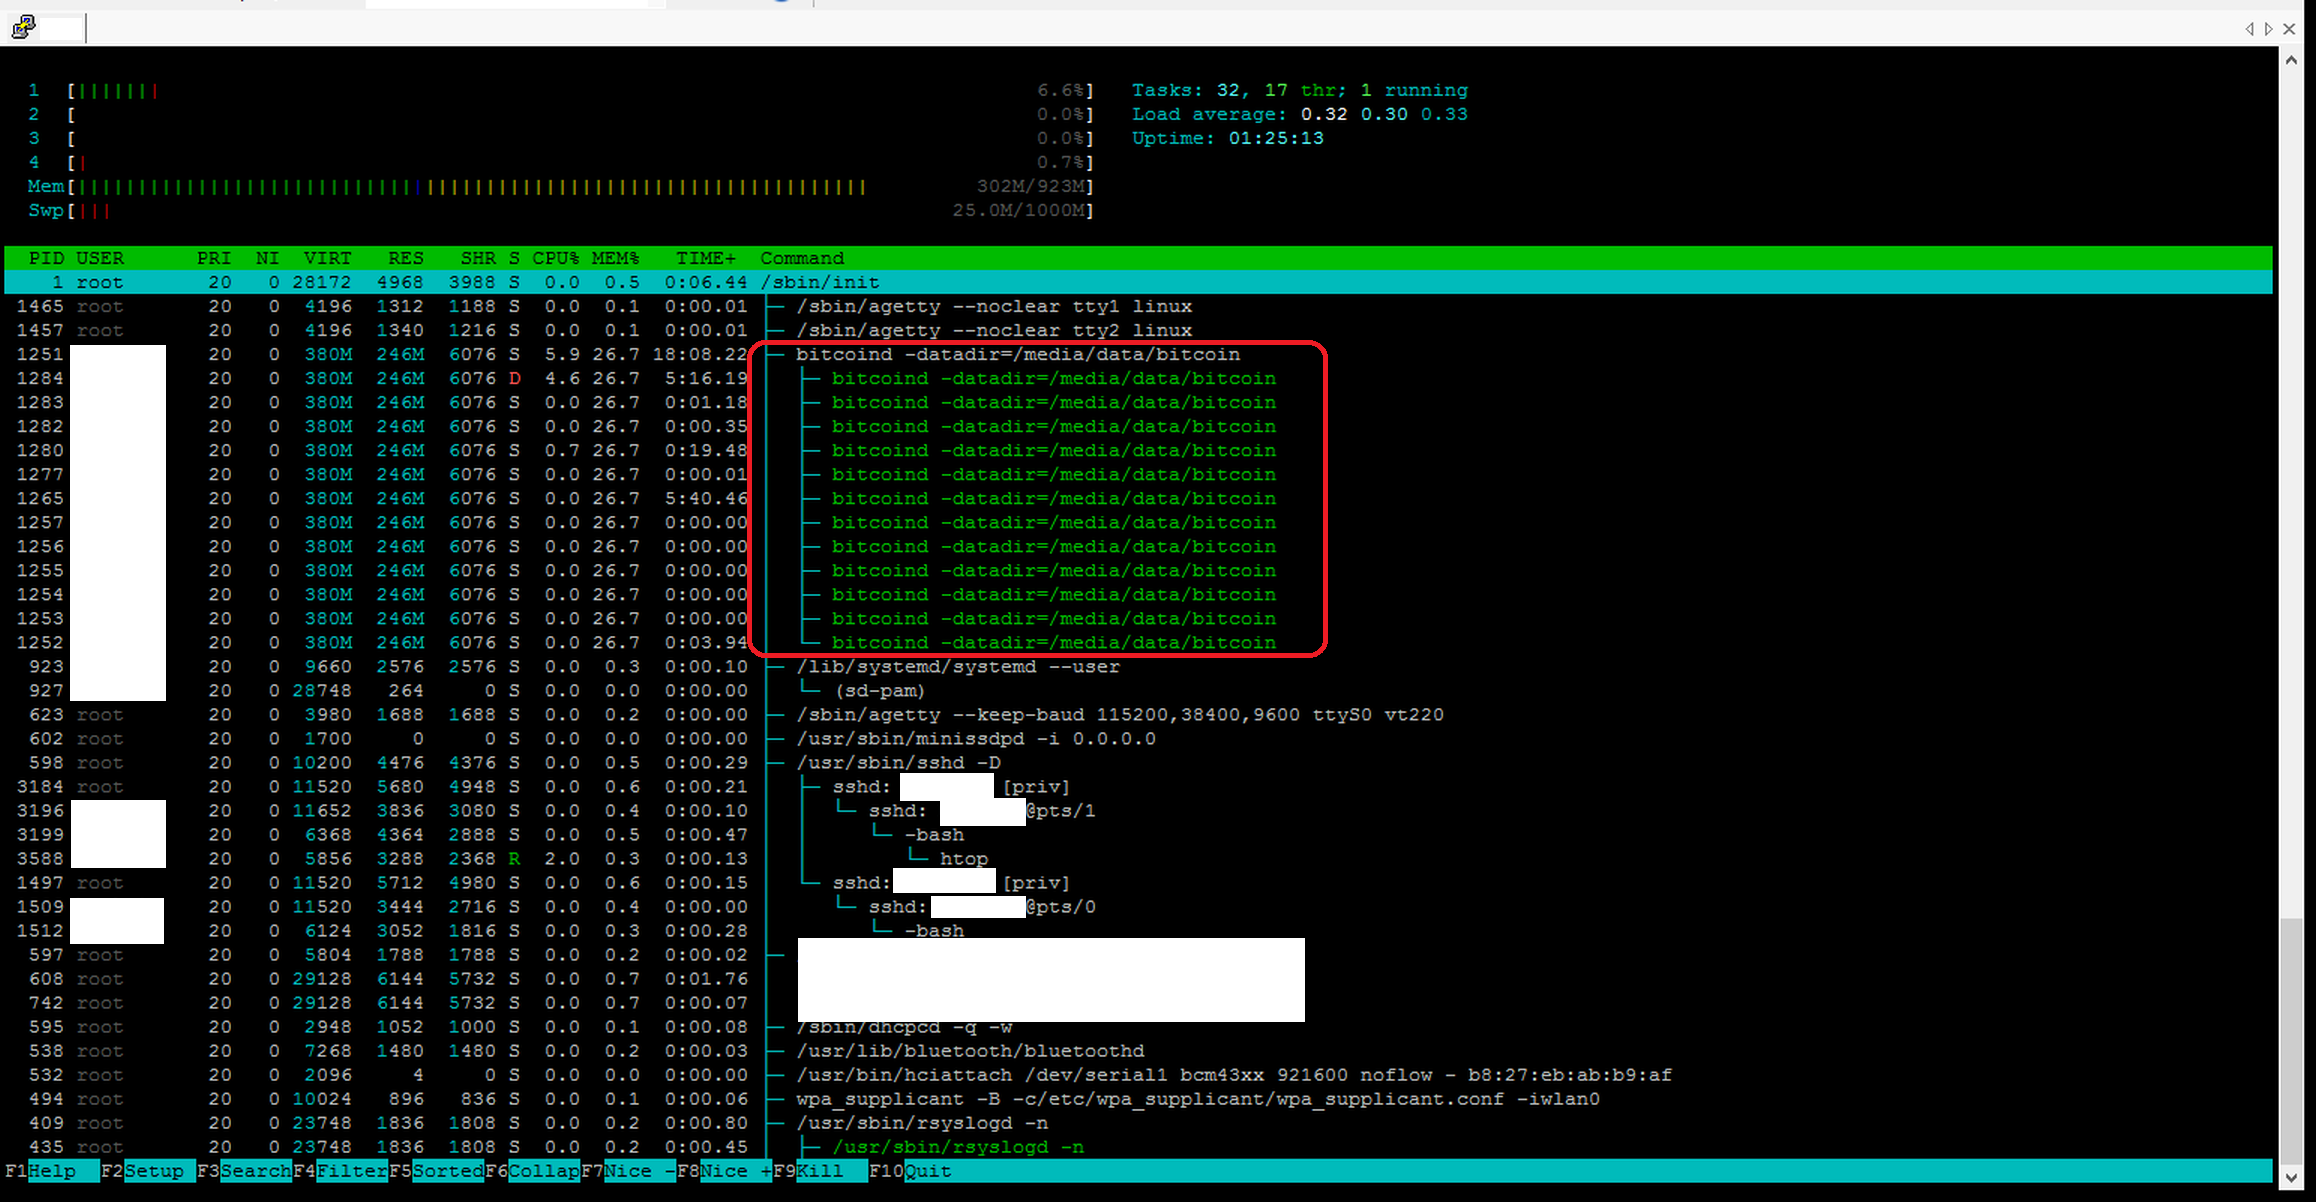Select the bluetoothd process row
The height and width of the screenshot is (1202, 2316).
[1138, 1050]
